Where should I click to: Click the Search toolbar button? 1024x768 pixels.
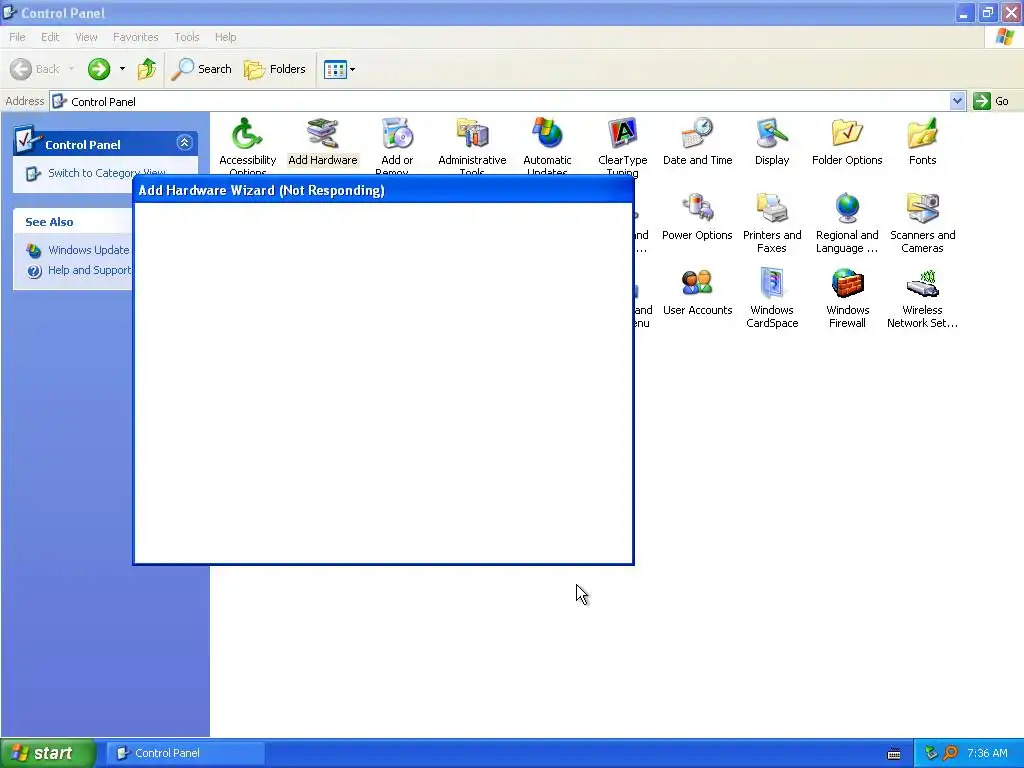pos(201,69)
